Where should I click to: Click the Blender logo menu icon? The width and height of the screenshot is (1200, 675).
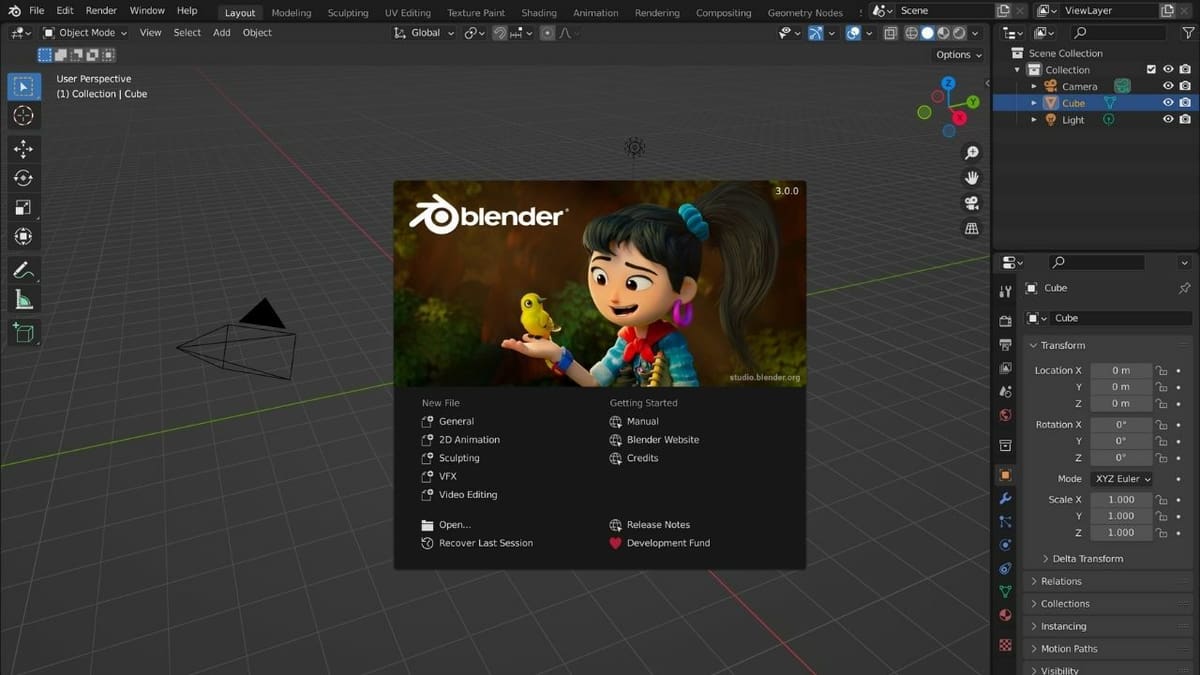click(13, 11)
